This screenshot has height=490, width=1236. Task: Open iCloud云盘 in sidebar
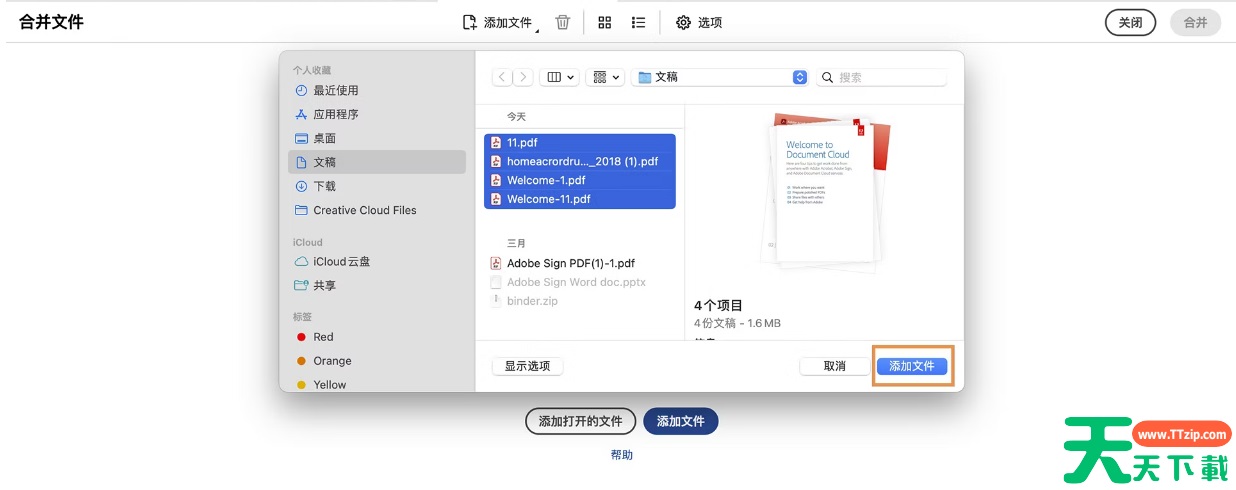pos(341,261)
